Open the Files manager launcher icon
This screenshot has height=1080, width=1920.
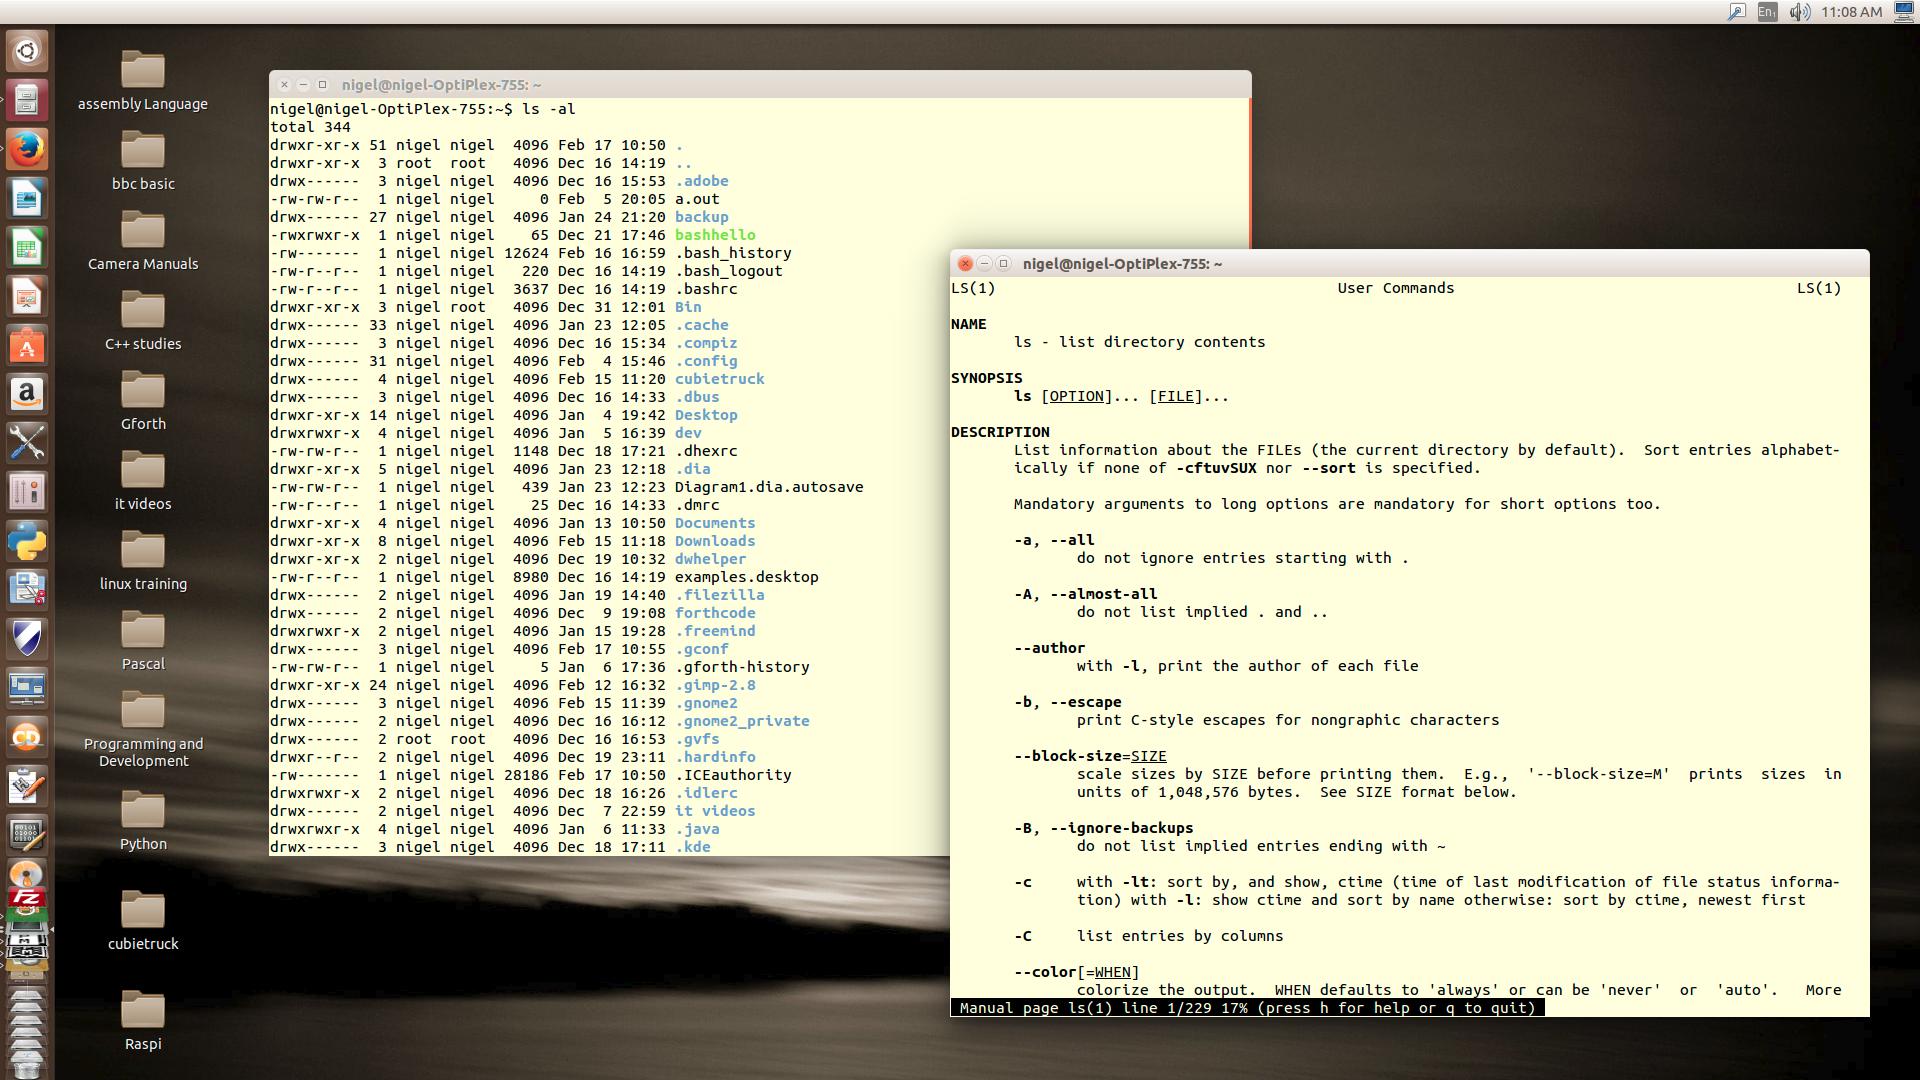27,100
